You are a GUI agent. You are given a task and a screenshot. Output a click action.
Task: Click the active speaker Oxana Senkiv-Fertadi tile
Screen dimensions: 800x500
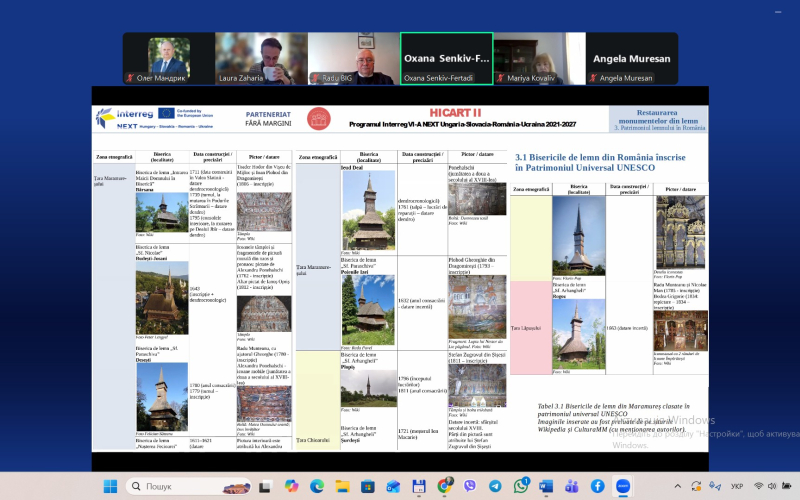pyautogui.click(x=446, y=58)
